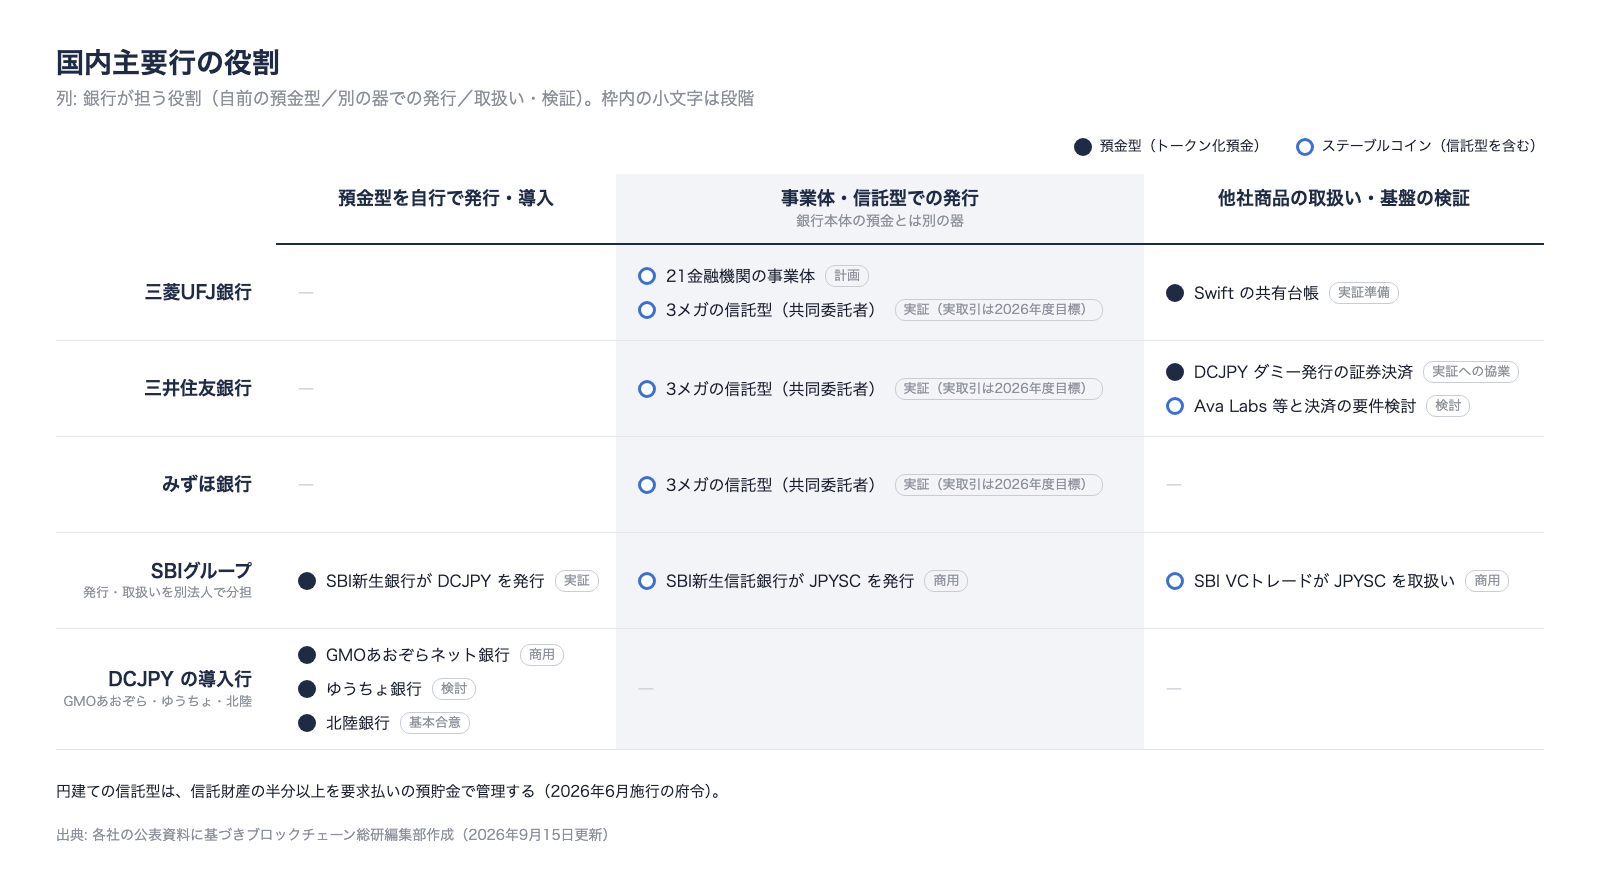Click the 実証（実取引は2026年度目標）badge in the みずほ銀行 row
The height and width of the screenshot is (885, 1600).
click(999, 485)
